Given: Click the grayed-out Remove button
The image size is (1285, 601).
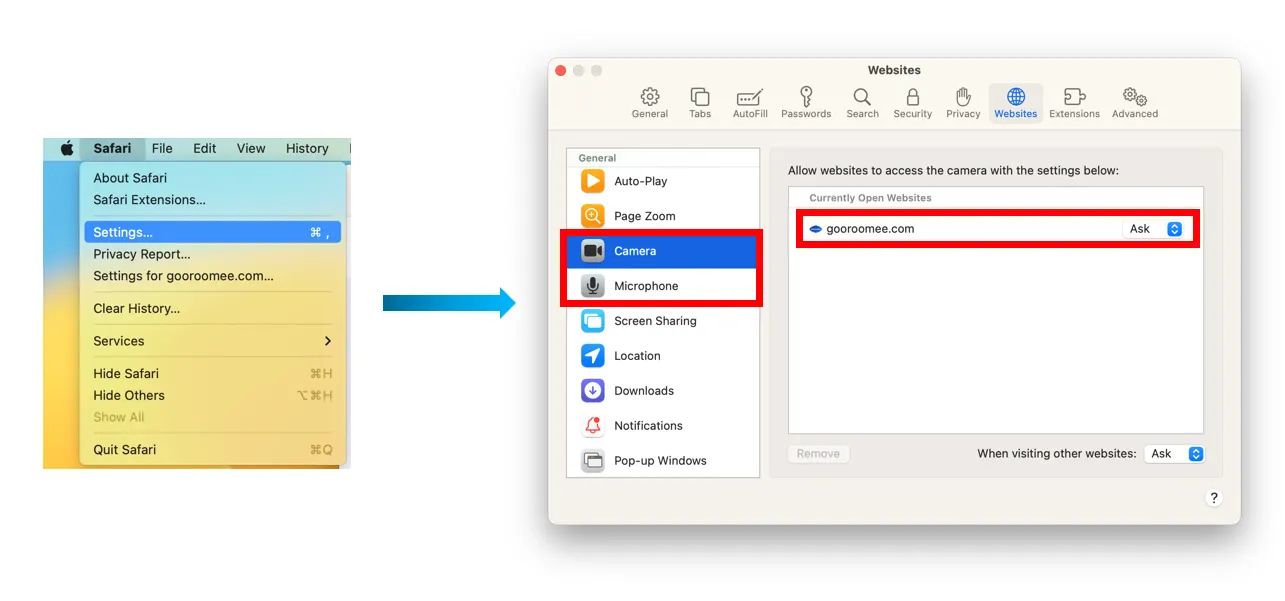Looking at the screenshot, I should pyautogui.click(x=818, y=454).
